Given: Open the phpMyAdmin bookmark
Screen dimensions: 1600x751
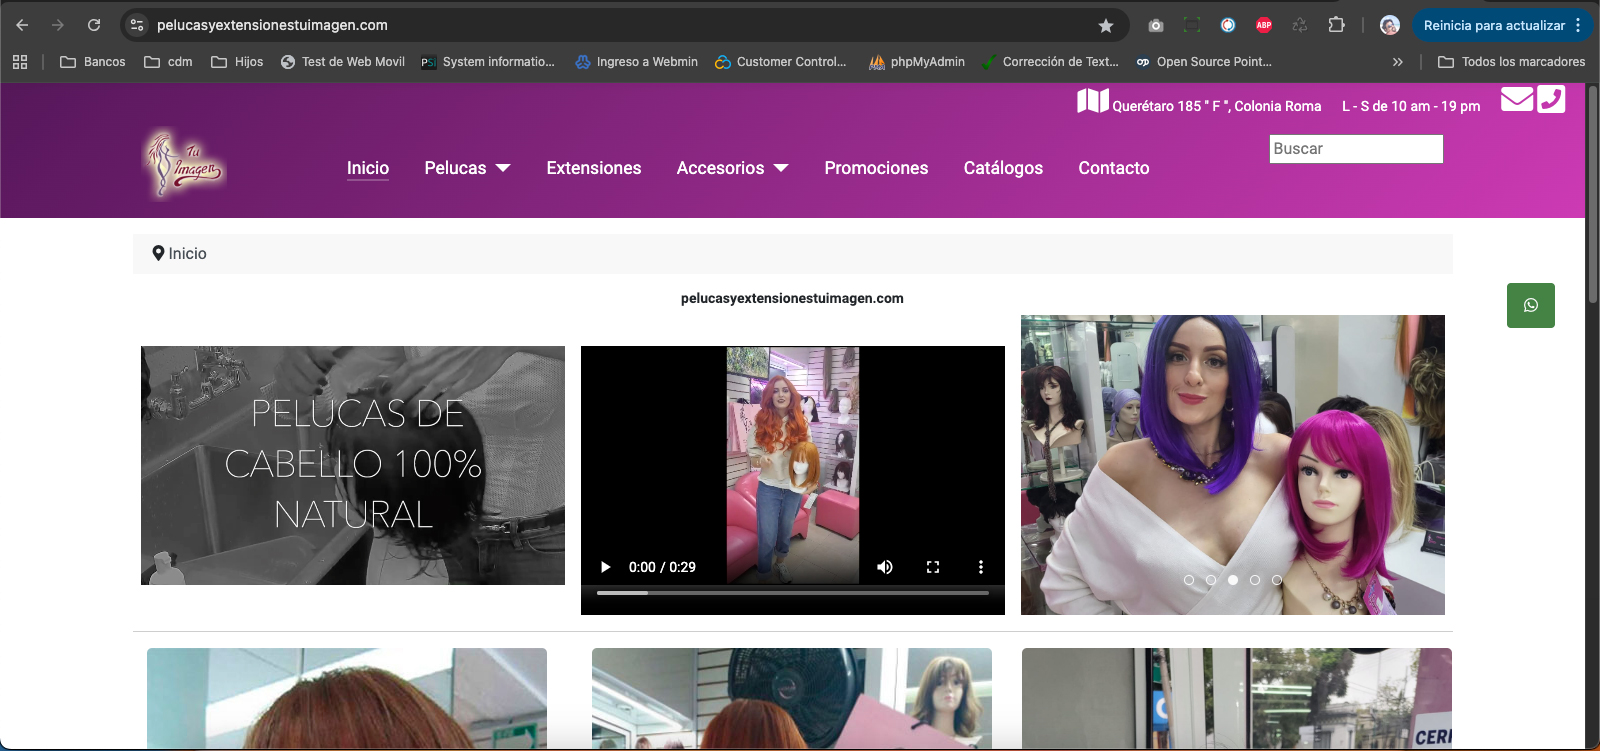Looking at the screenshot, I should pos(917,62).
